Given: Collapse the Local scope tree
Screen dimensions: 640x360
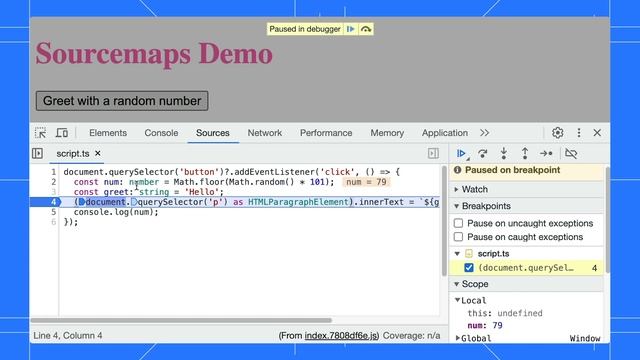Looking at the screenshot, I should [458, 300].
